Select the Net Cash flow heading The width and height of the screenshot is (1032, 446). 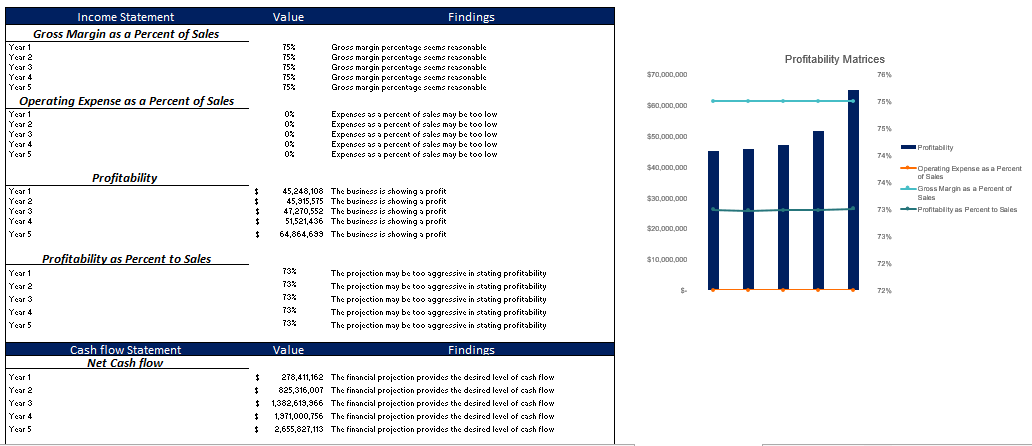(125, 363)
